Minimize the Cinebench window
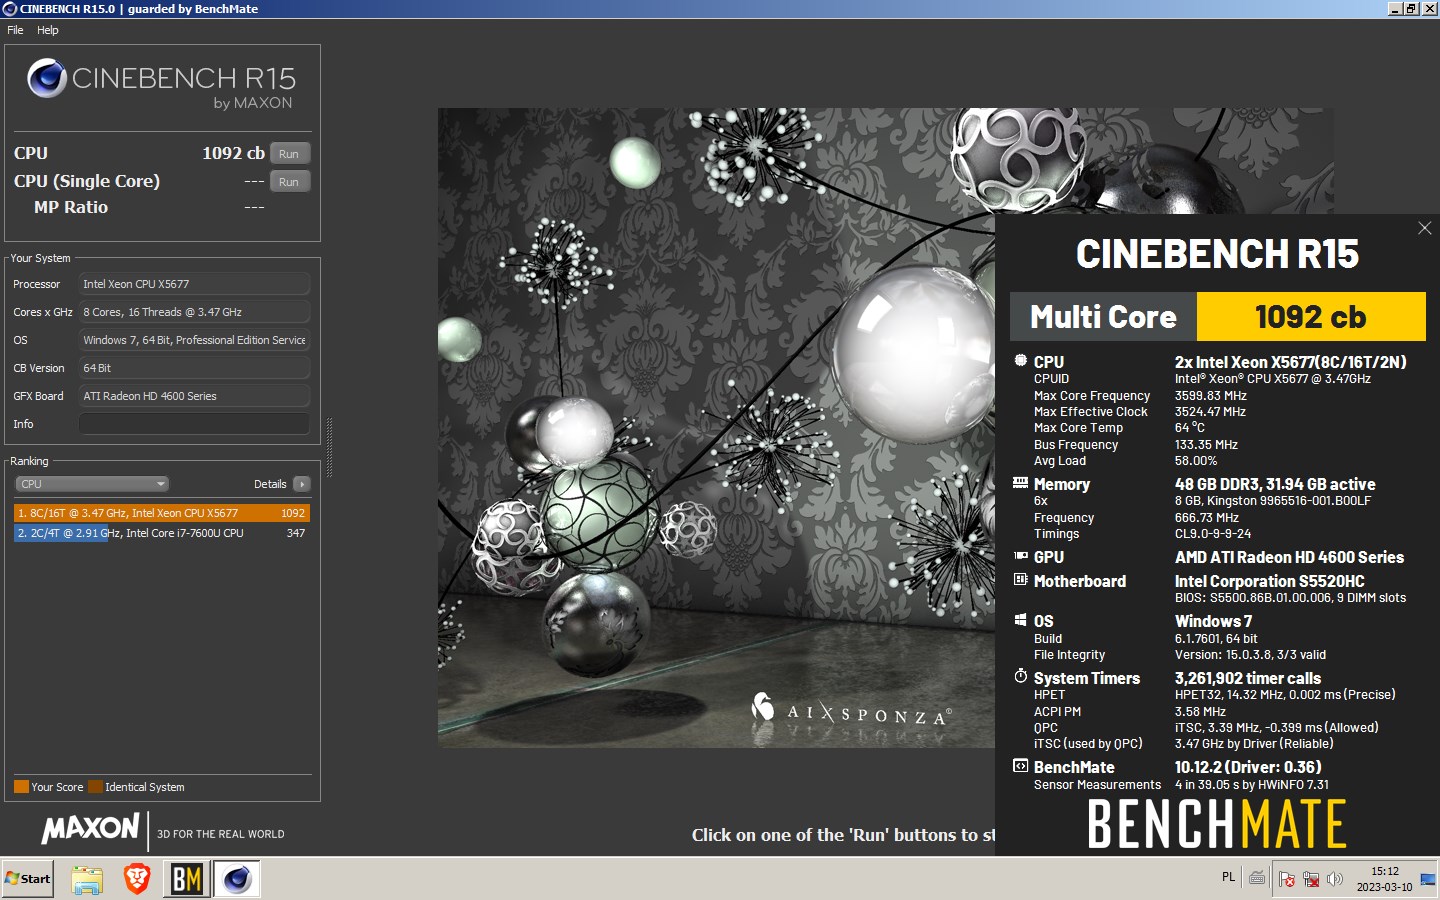The width and height of the screenshot is (1440, 900). 1395,8
